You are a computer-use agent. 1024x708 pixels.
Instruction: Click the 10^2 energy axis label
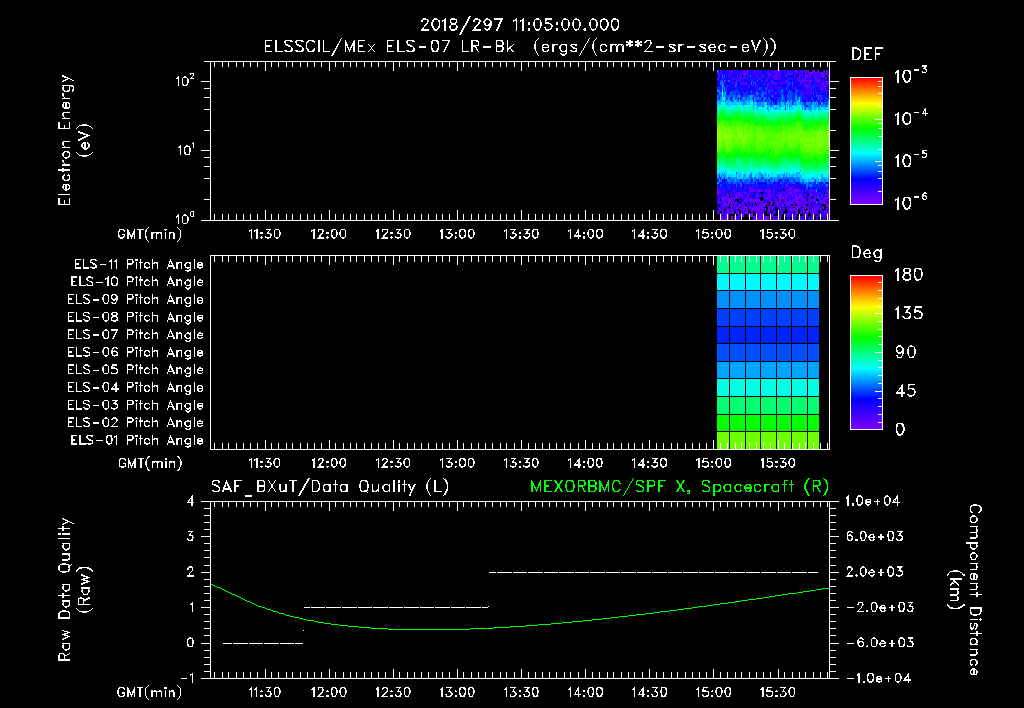click(x=185, y=81)
